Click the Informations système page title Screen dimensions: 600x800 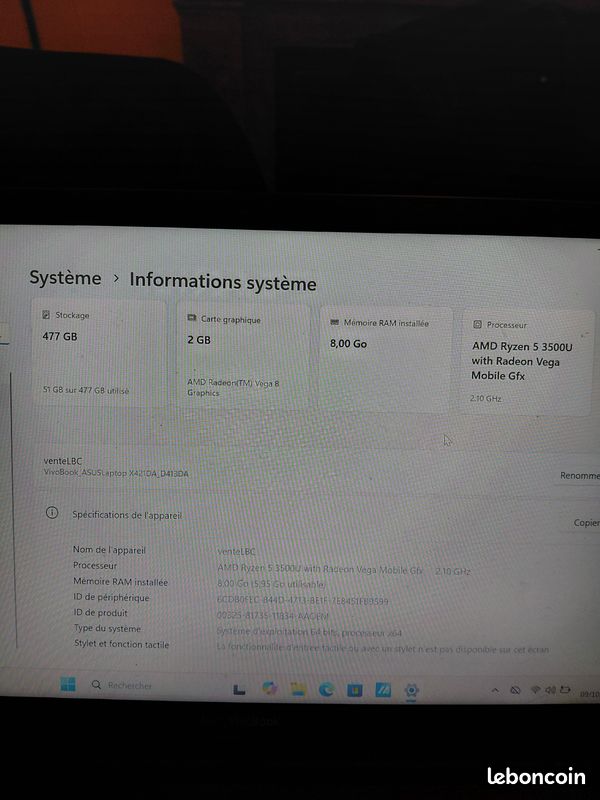pyautogui.click(x=222, y=282)
